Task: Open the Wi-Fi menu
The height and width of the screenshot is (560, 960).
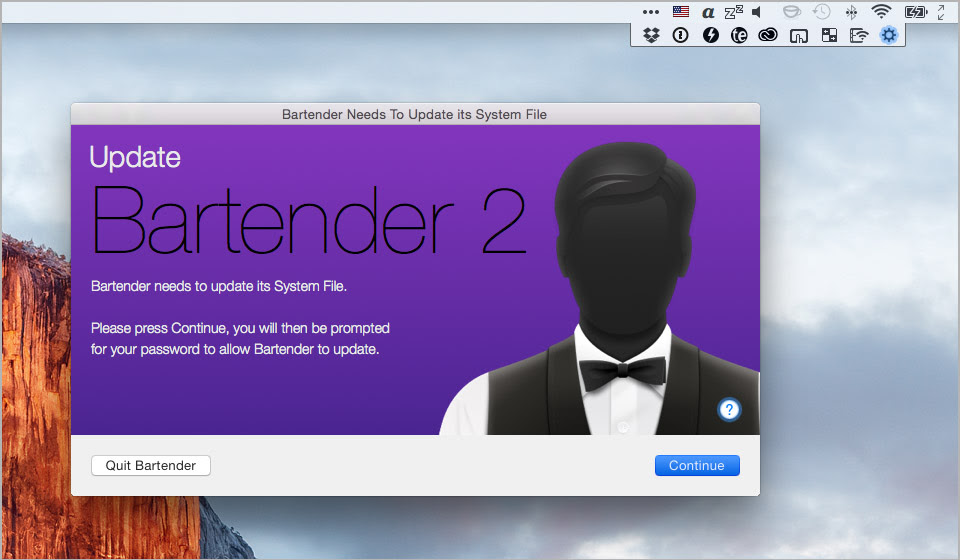Action: coord(881,12)
